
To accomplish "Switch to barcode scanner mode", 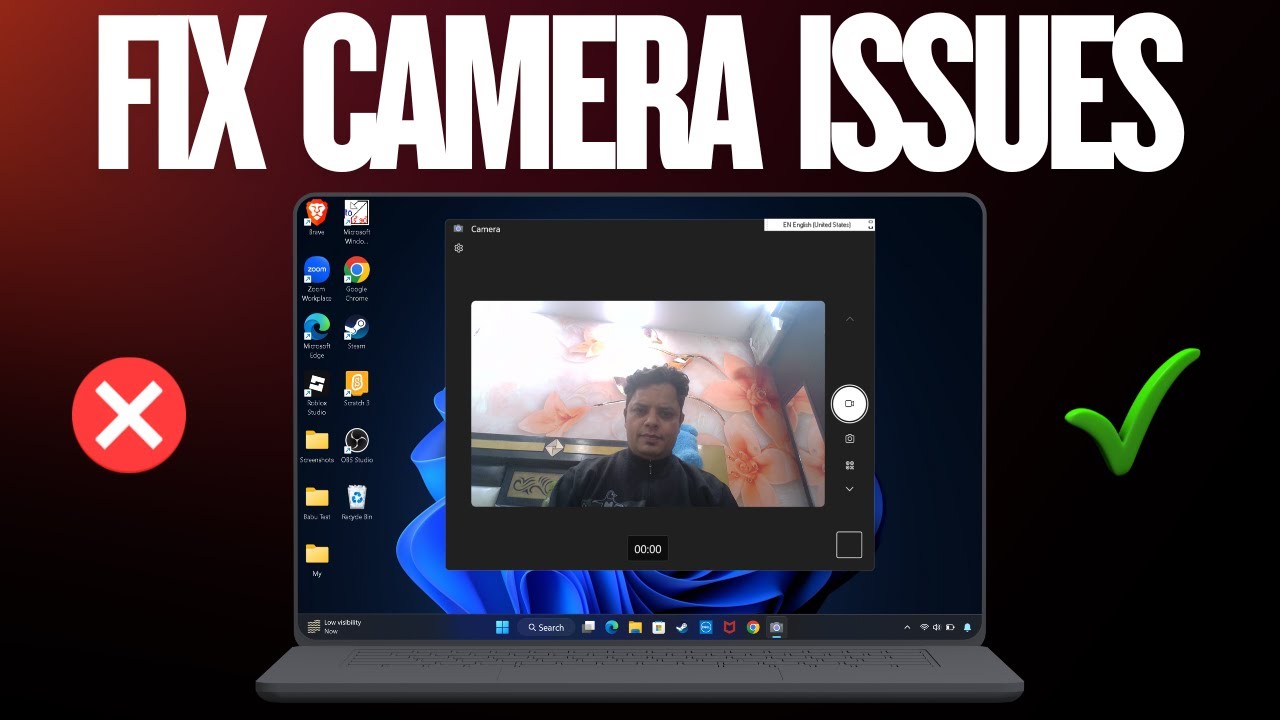I will pyautogui.click(x=850, y=465).
